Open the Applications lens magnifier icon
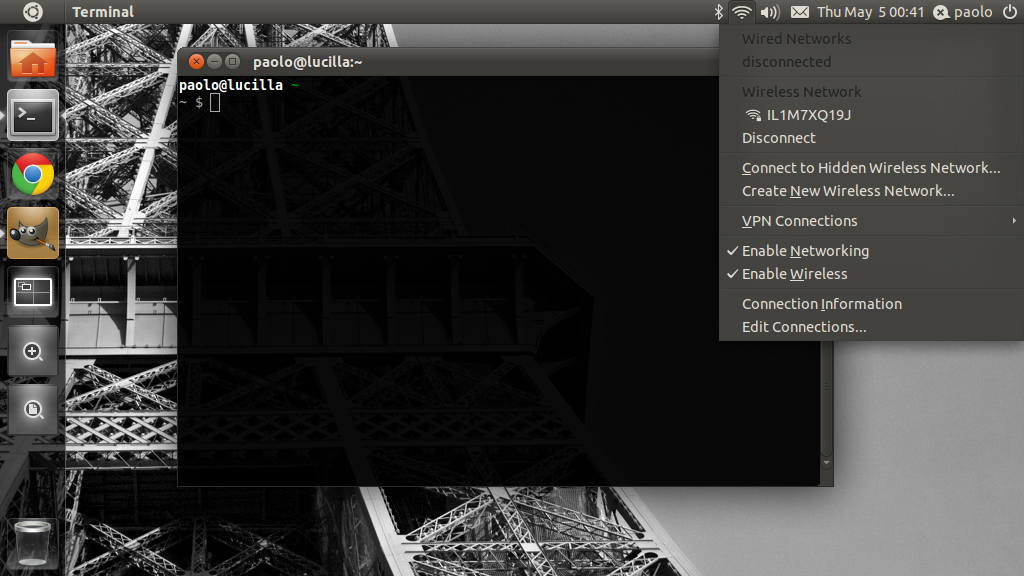The width and height of the screenshot is (1024, 576). click(33, 351)
